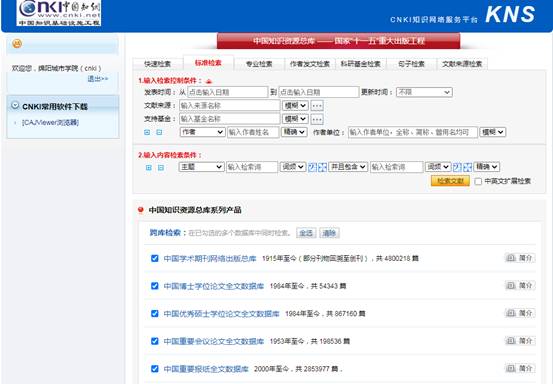Add content search row with plus icon
The height and width of the screenshot is (384, 553).
pos(149,167)
